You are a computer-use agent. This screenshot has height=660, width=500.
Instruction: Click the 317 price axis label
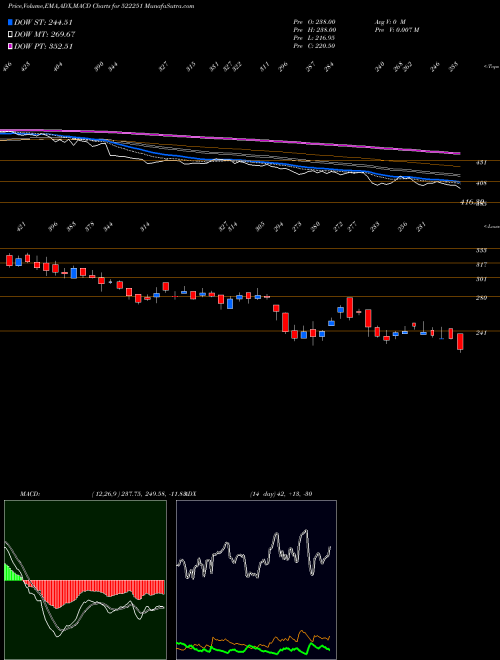481,264
